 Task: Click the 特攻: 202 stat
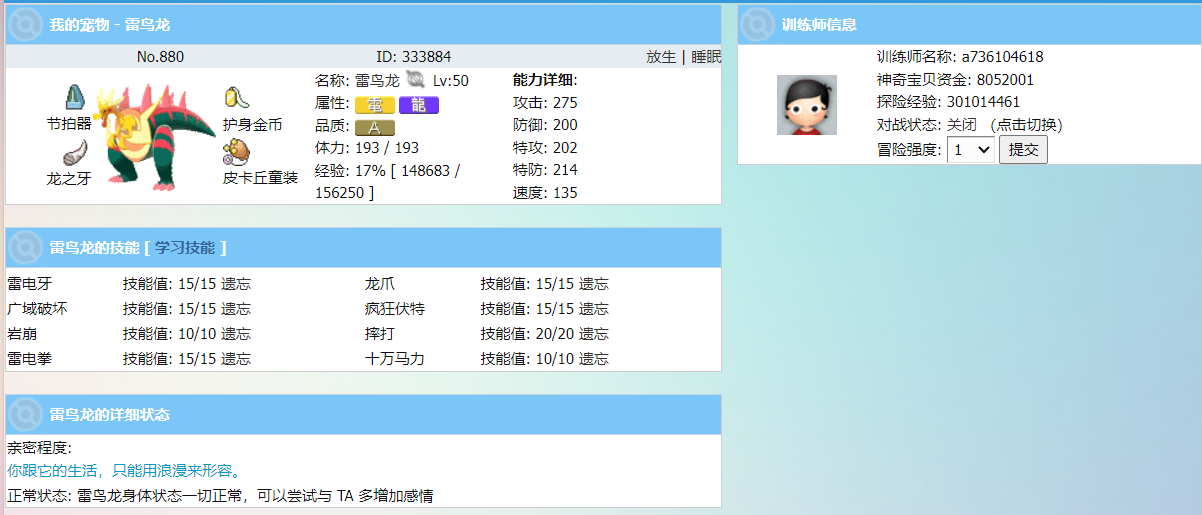coord(545,148)
